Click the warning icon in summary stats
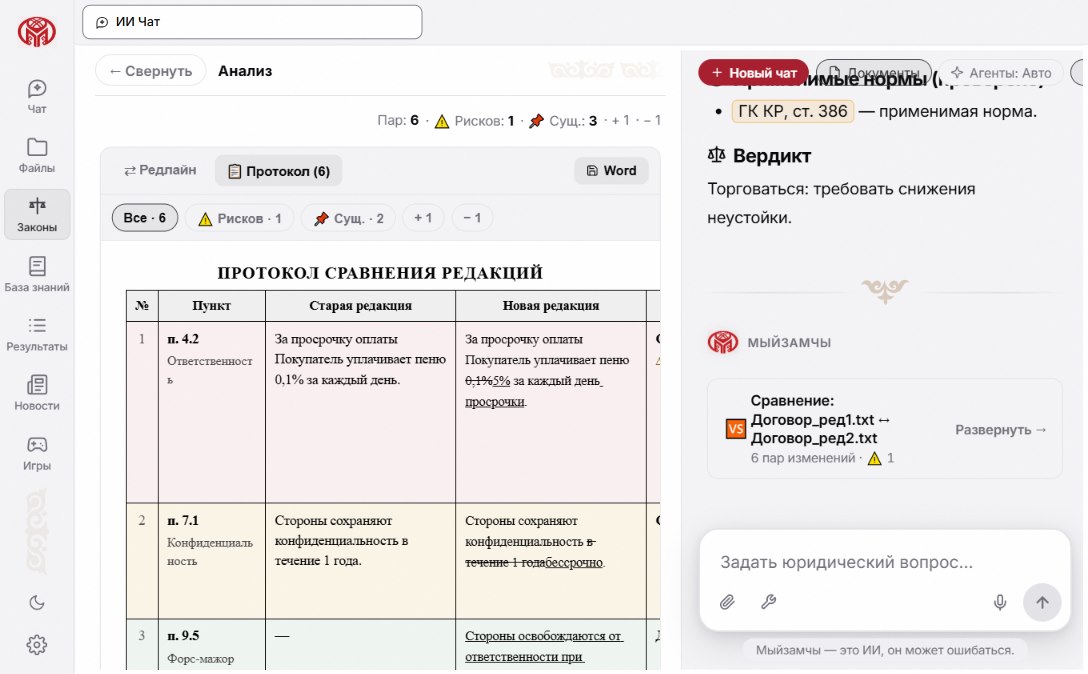The width and height of the screenshot is (1088, 674). coord(442,121)
